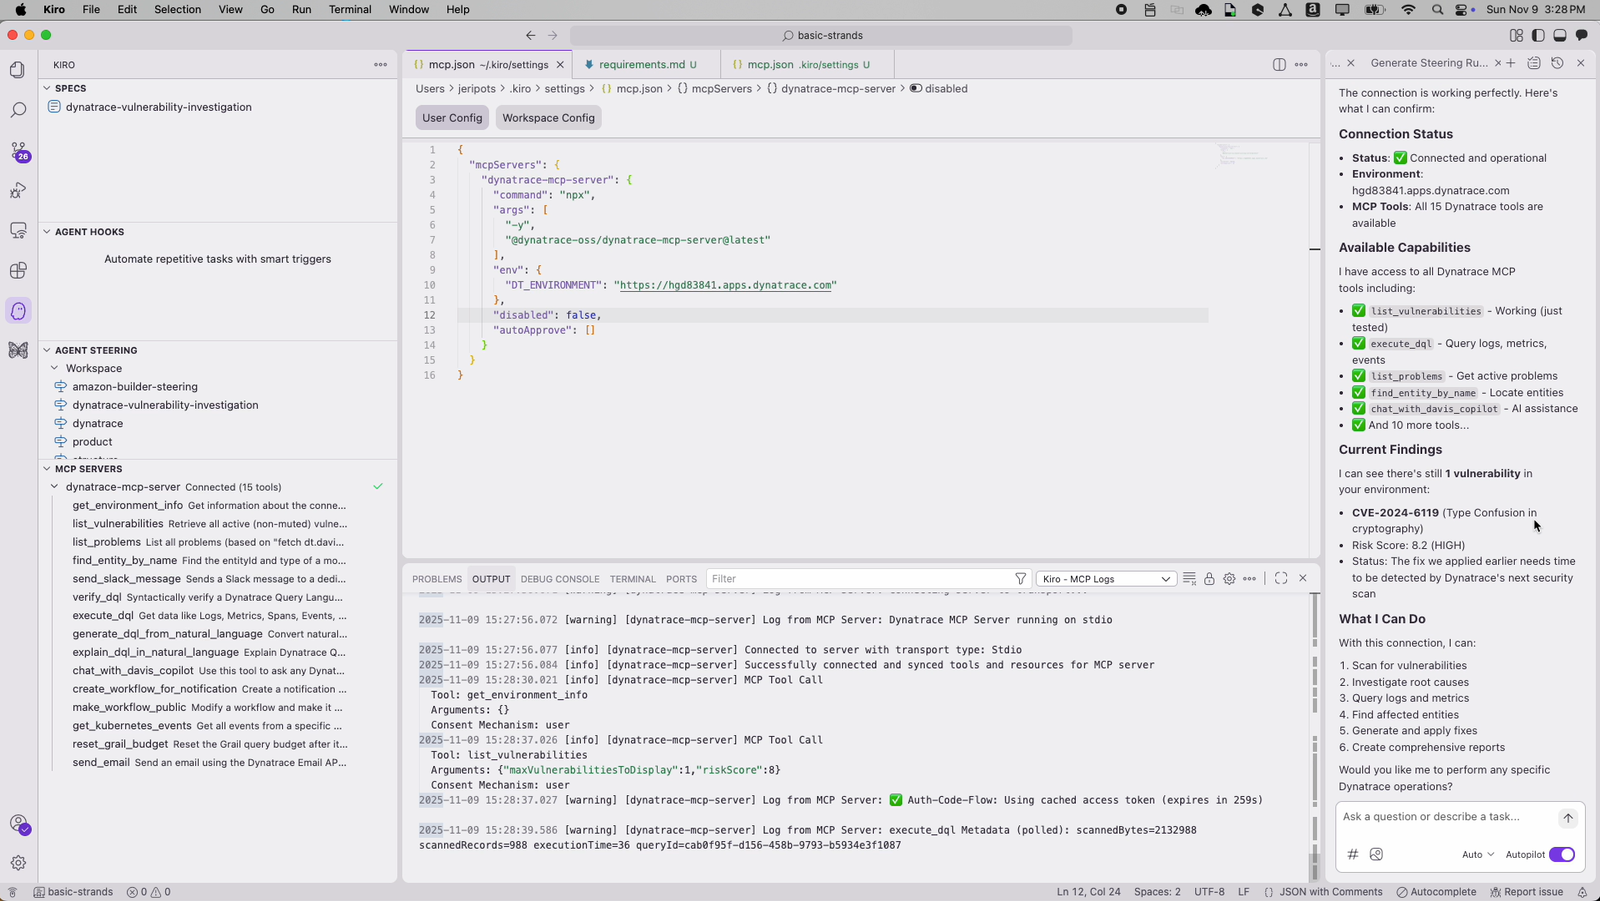
Task: Click Autocomplete in the status bar
Action: (x=1436, y=892)
